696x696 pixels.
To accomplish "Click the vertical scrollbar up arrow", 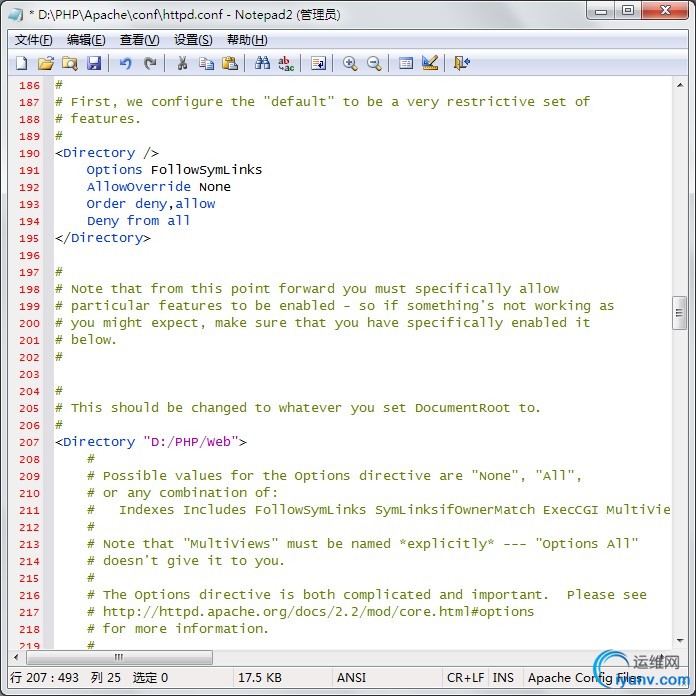I will (680, 85).
